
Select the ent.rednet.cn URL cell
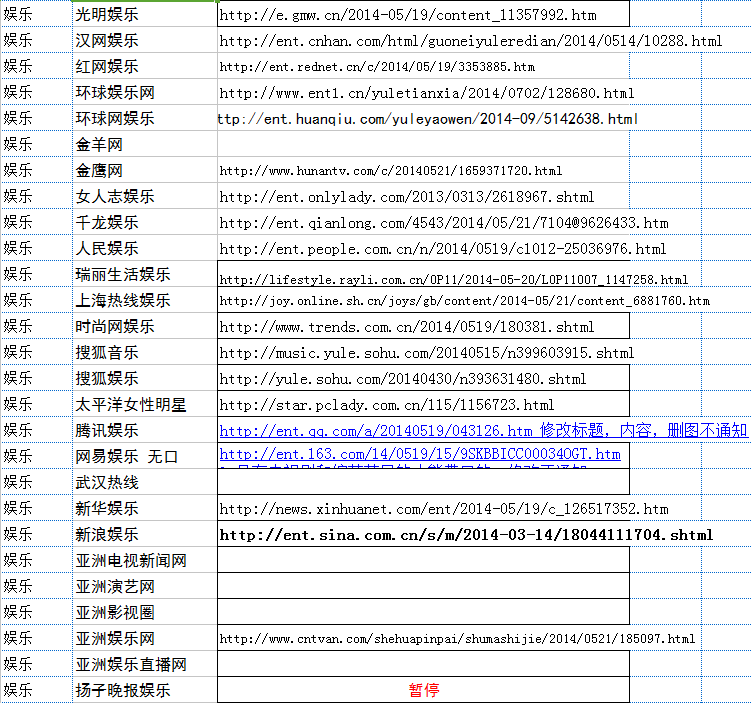click(x=423, y=66)
